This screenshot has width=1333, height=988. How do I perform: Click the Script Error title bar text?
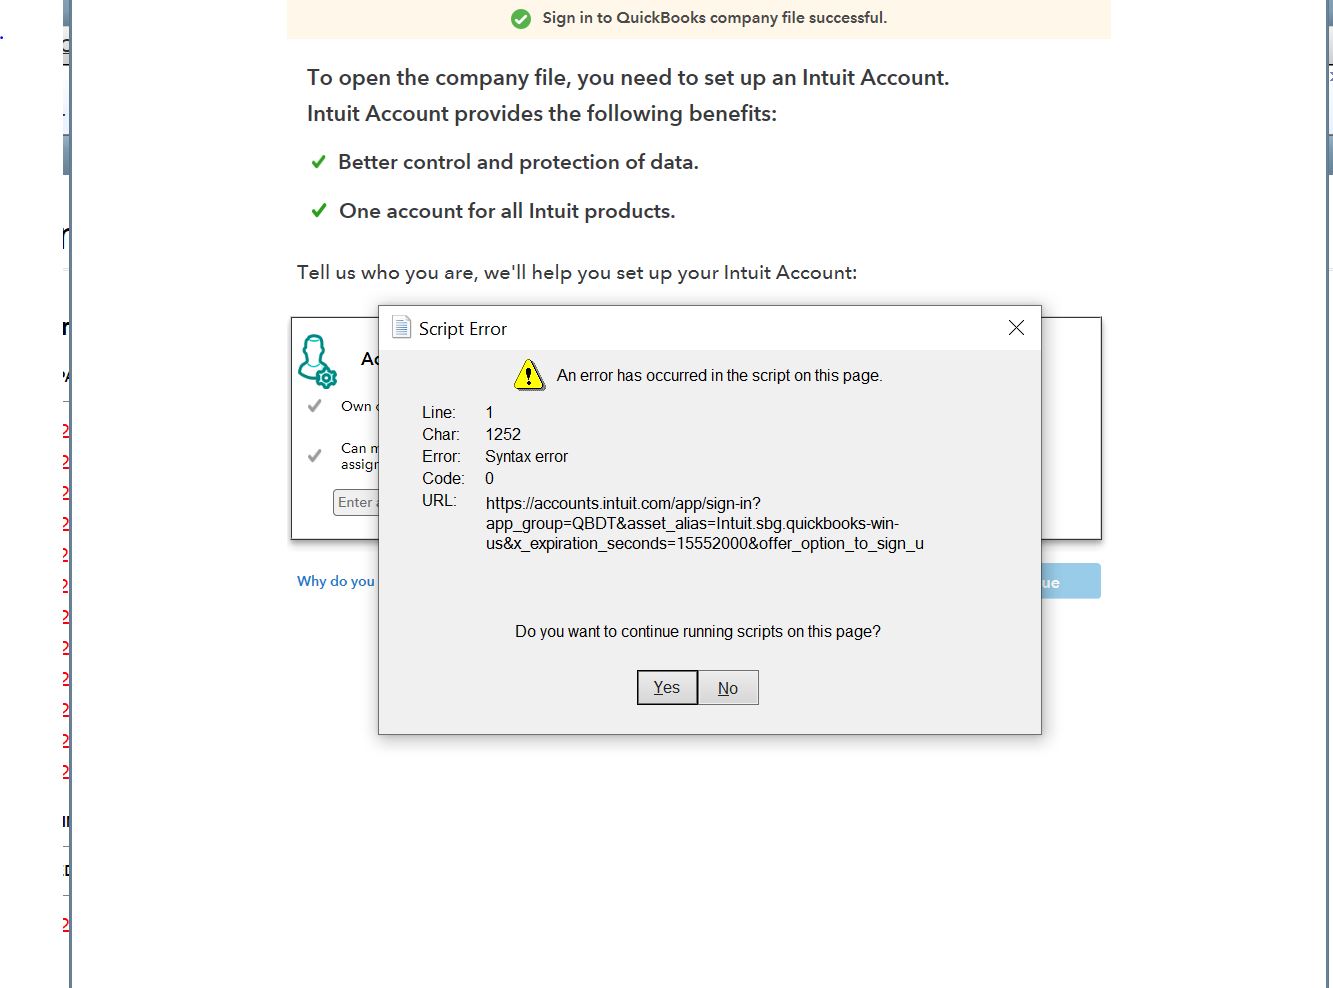(x=463, y=328)
